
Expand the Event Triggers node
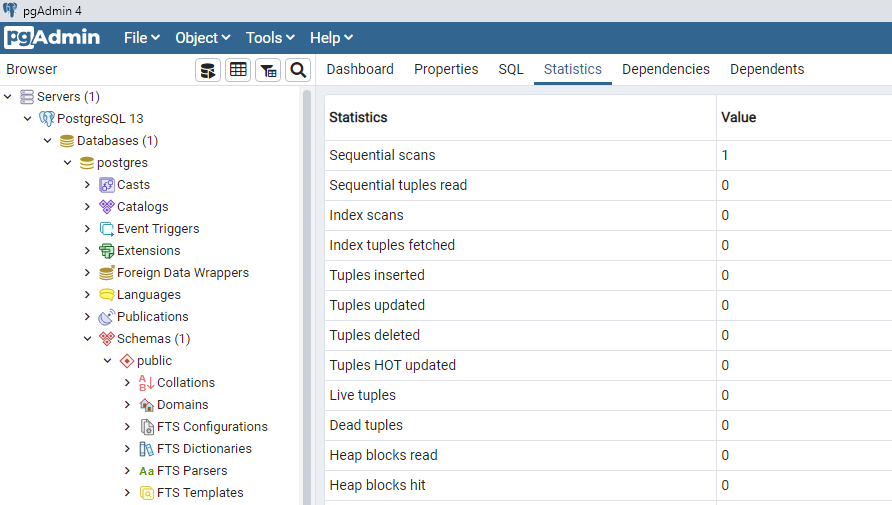click(88, 229)
